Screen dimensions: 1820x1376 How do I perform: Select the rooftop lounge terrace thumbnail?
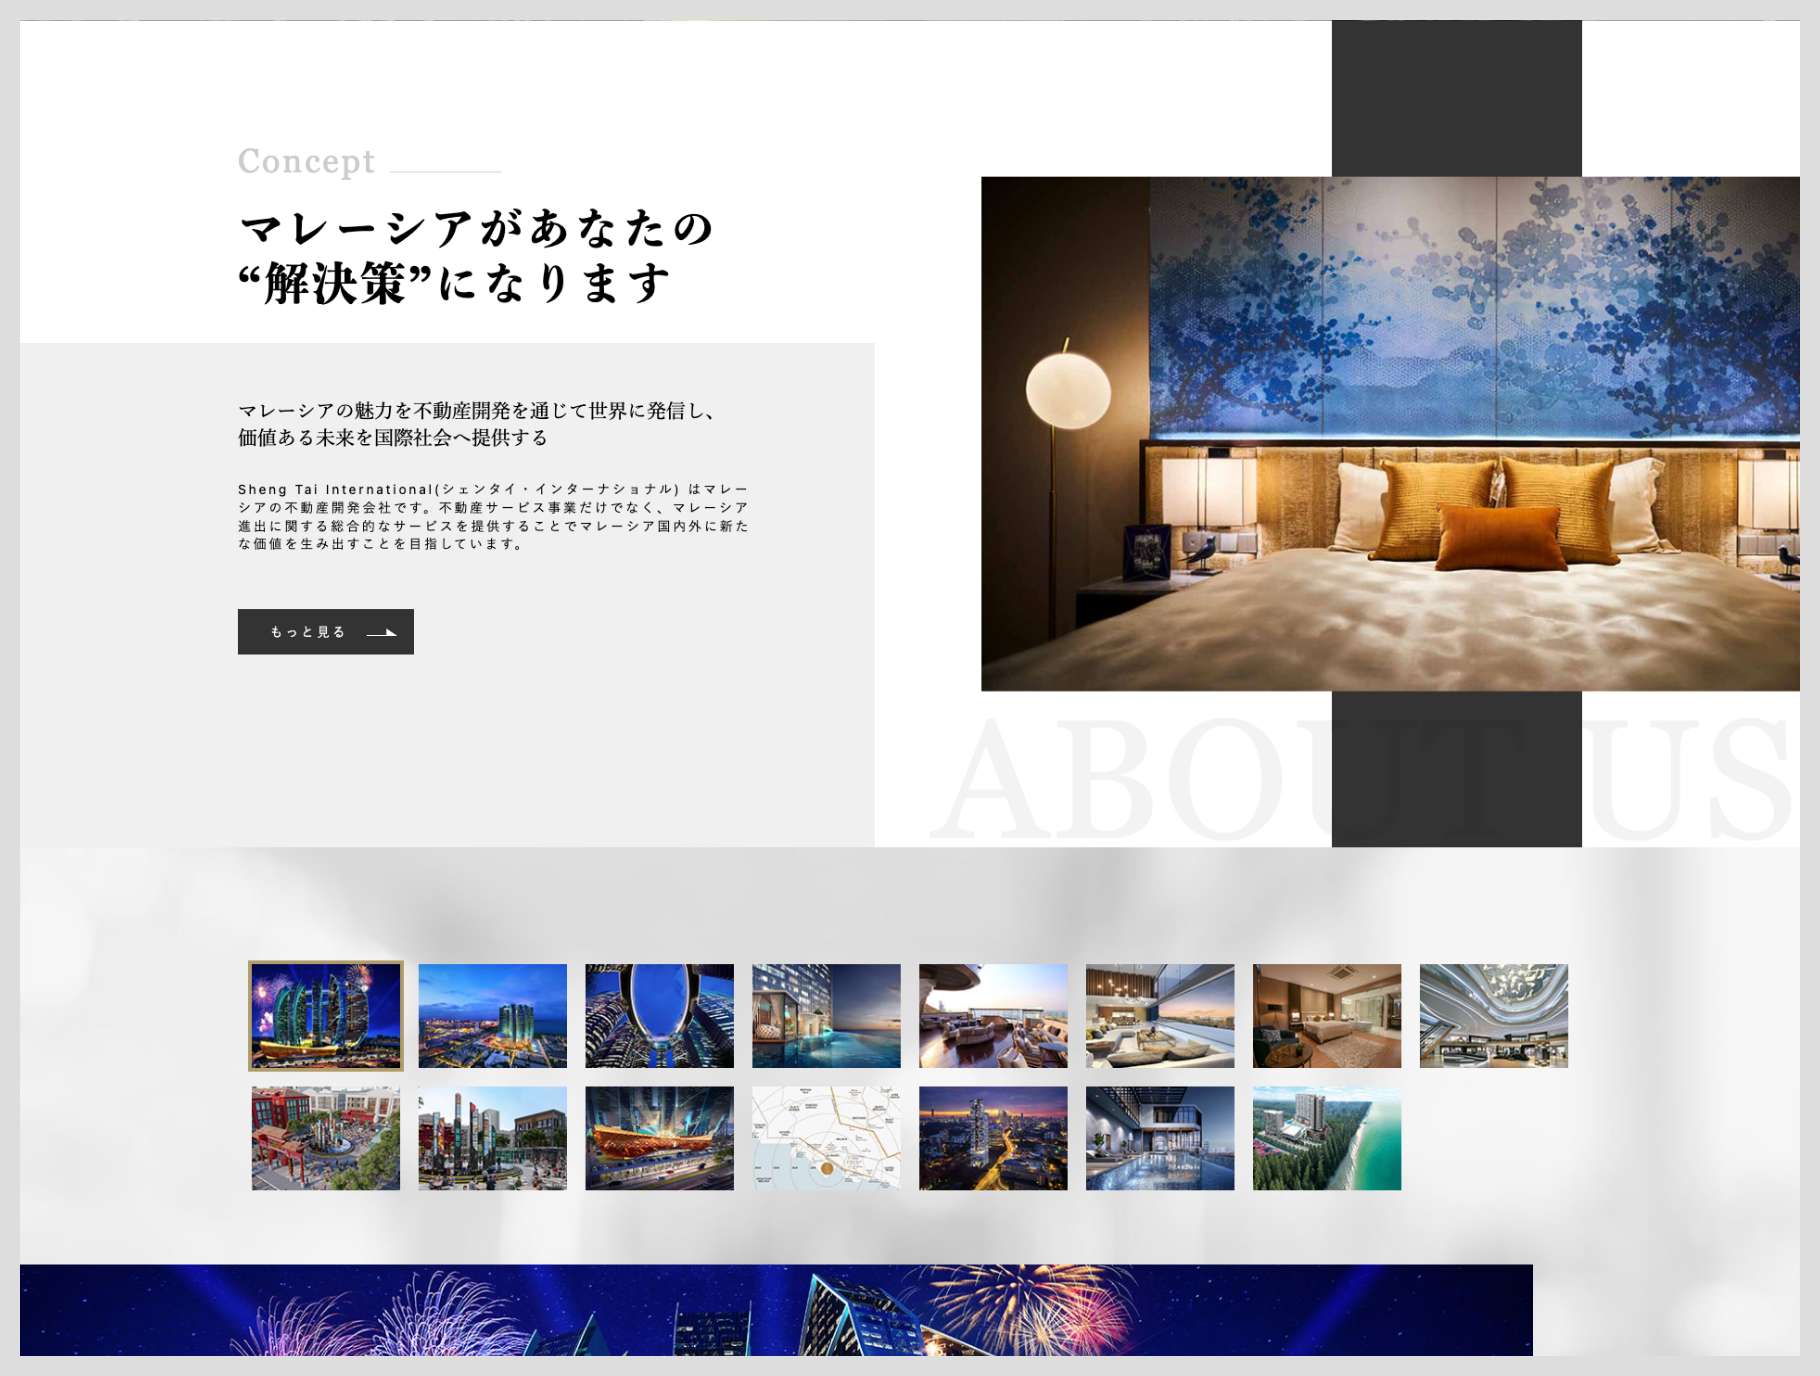point(993,1016)
